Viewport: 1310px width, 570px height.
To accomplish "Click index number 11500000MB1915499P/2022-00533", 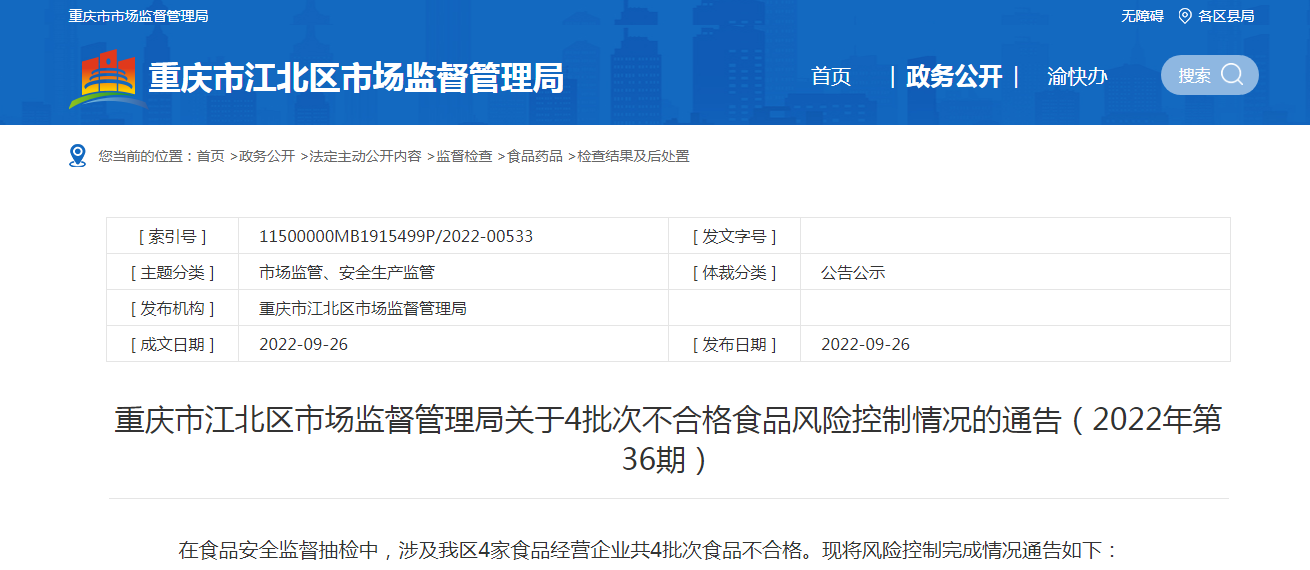I will point(396,236).
